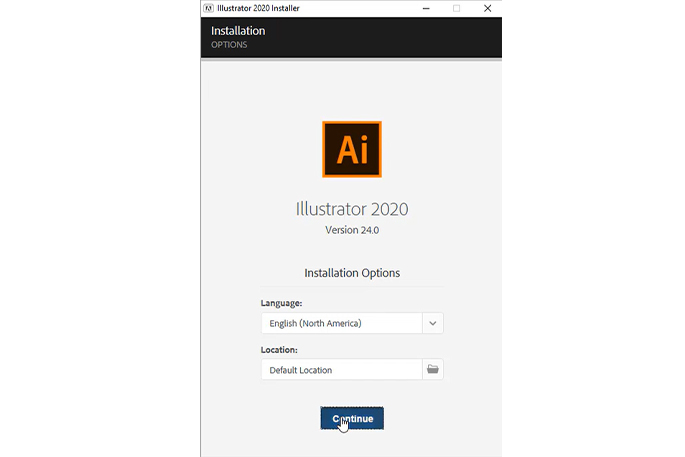Click the Continue button
The height and width of the screenshot is (457, 685).
[x=352, y=418]
